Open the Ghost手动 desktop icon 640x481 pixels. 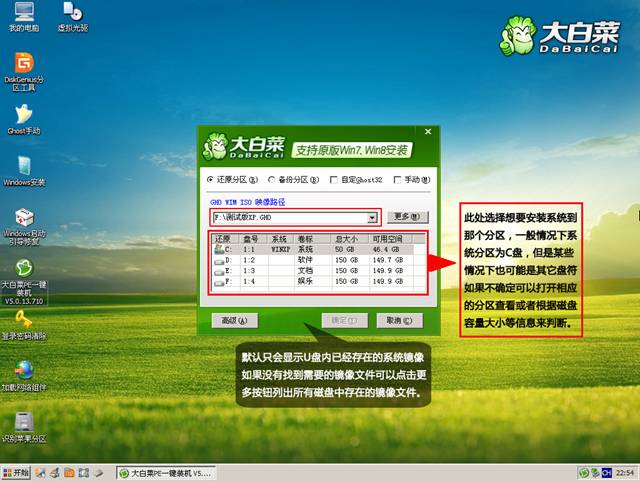tap(23, 114)
